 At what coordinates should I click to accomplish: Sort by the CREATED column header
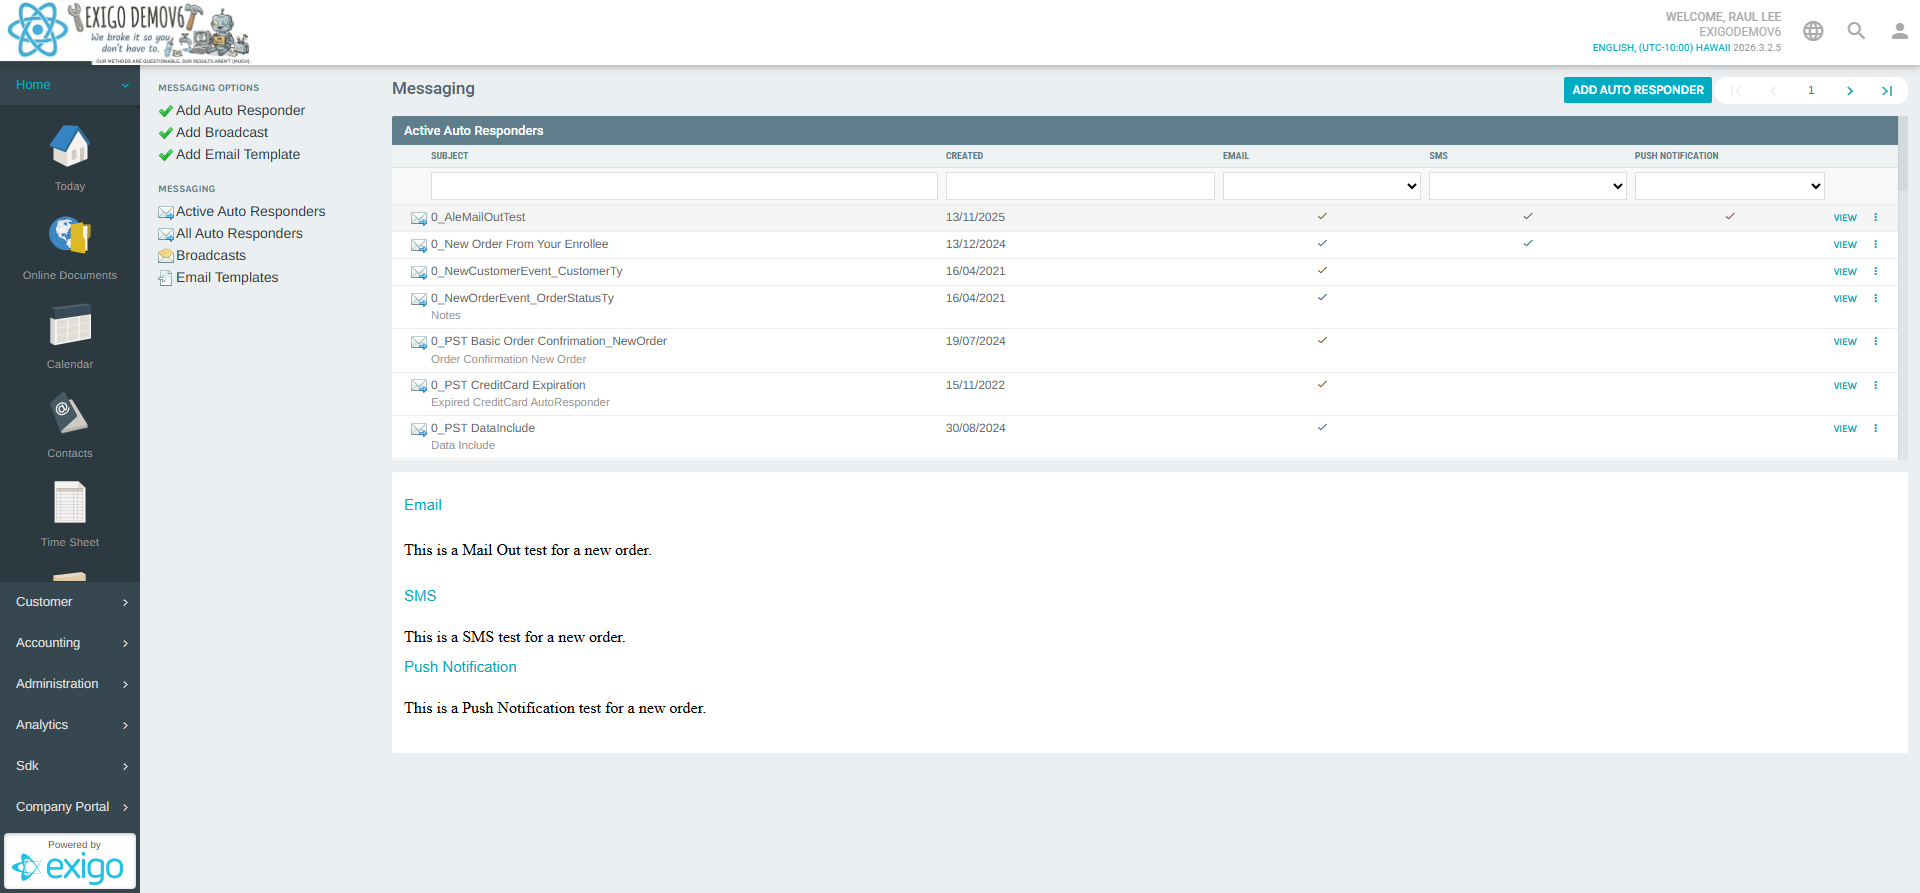pos(964,156)
